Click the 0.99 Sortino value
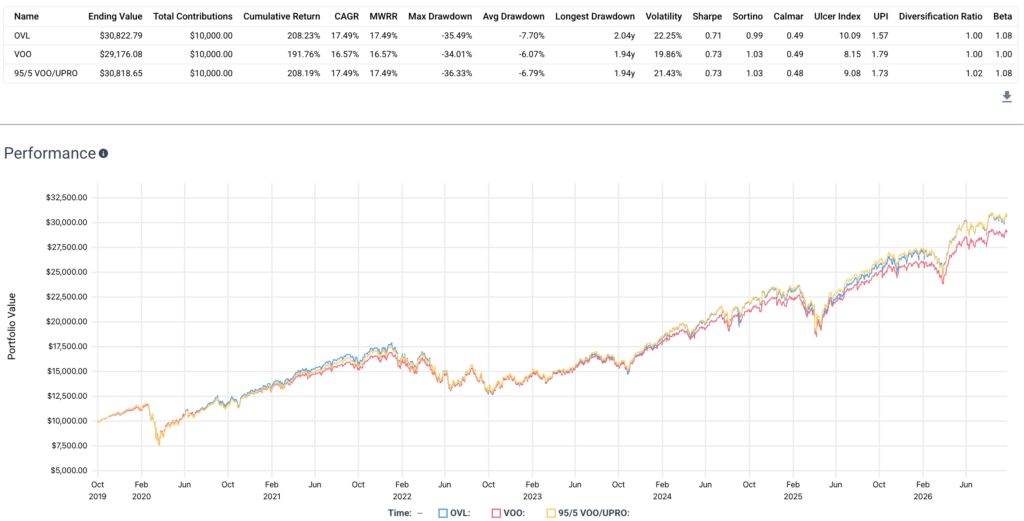 coord(754,36)
